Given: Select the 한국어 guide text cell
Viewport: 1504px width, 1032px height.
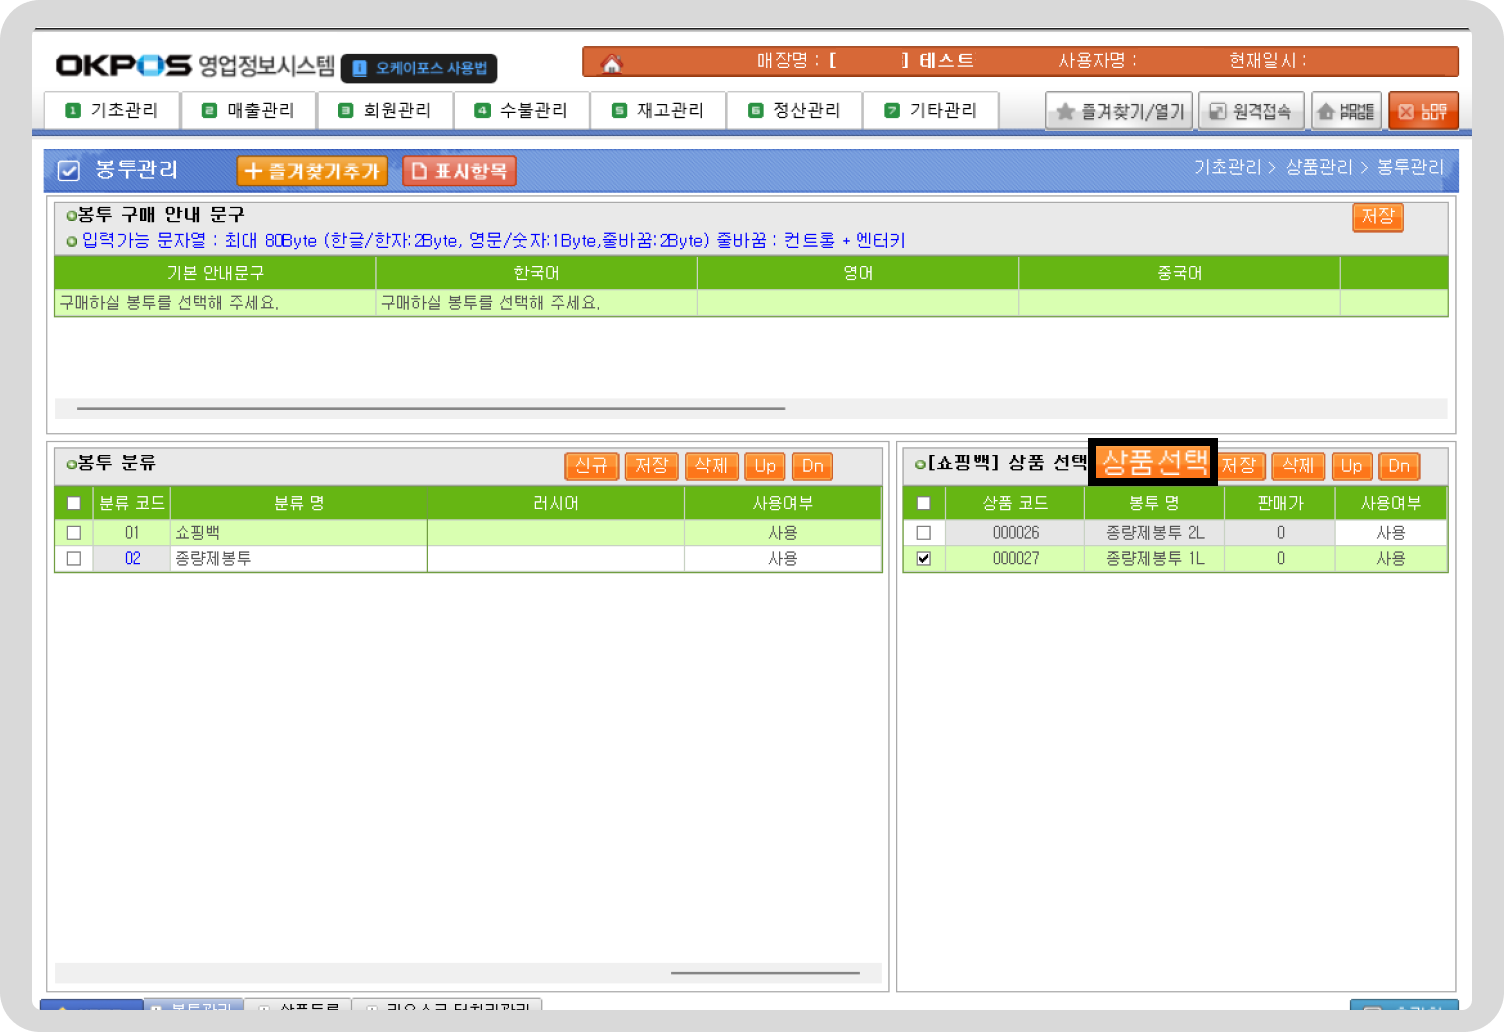Looking at the screenshot, I should (x=536, y=303).
